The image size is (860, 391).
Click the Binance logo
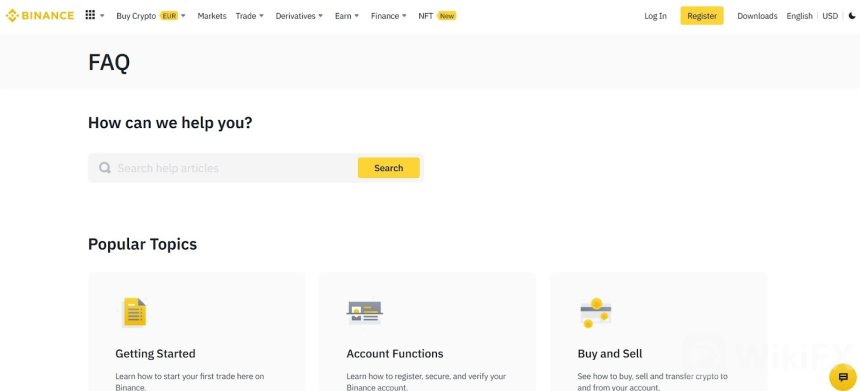(39, 16)
